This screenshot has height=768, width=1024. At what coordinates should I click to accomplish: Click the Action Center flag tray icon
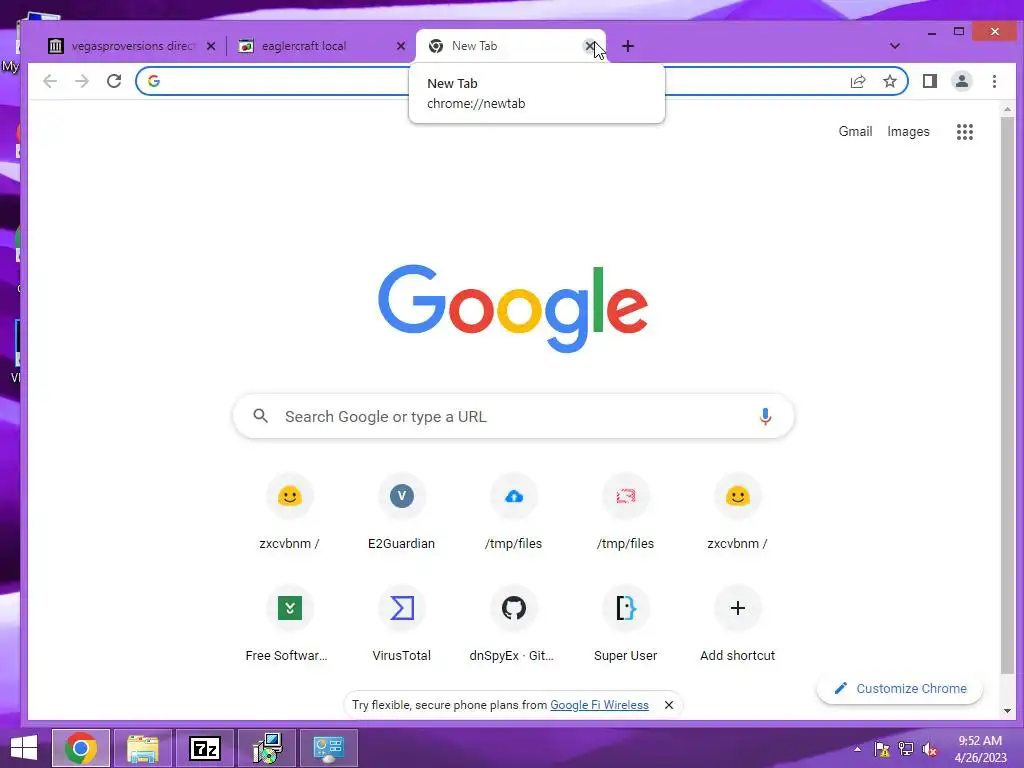(882, 749)
